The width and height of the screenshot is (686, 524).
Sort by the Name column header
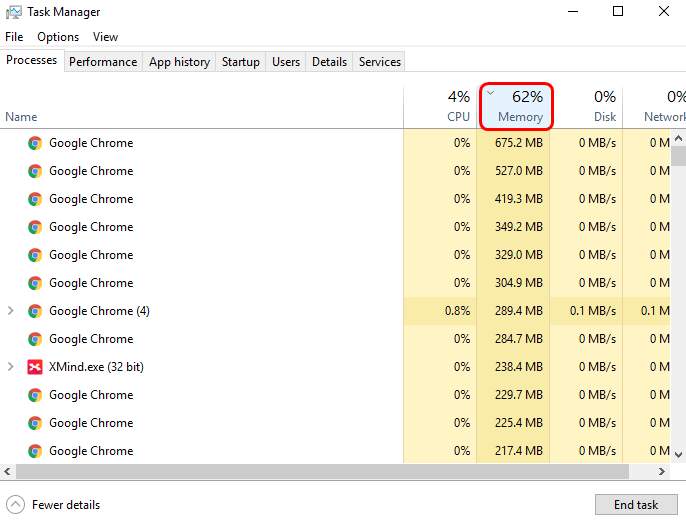click(201, 108)
